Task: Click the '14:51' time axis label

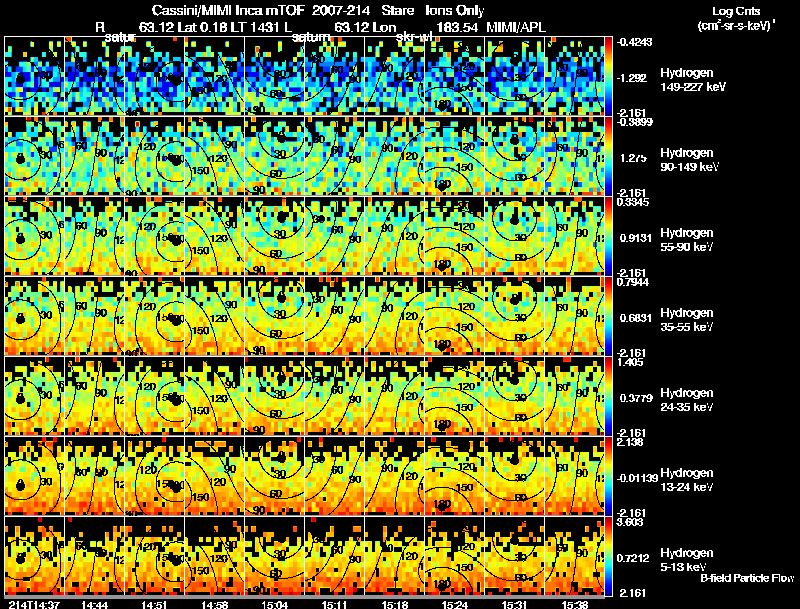Action: 155,604
